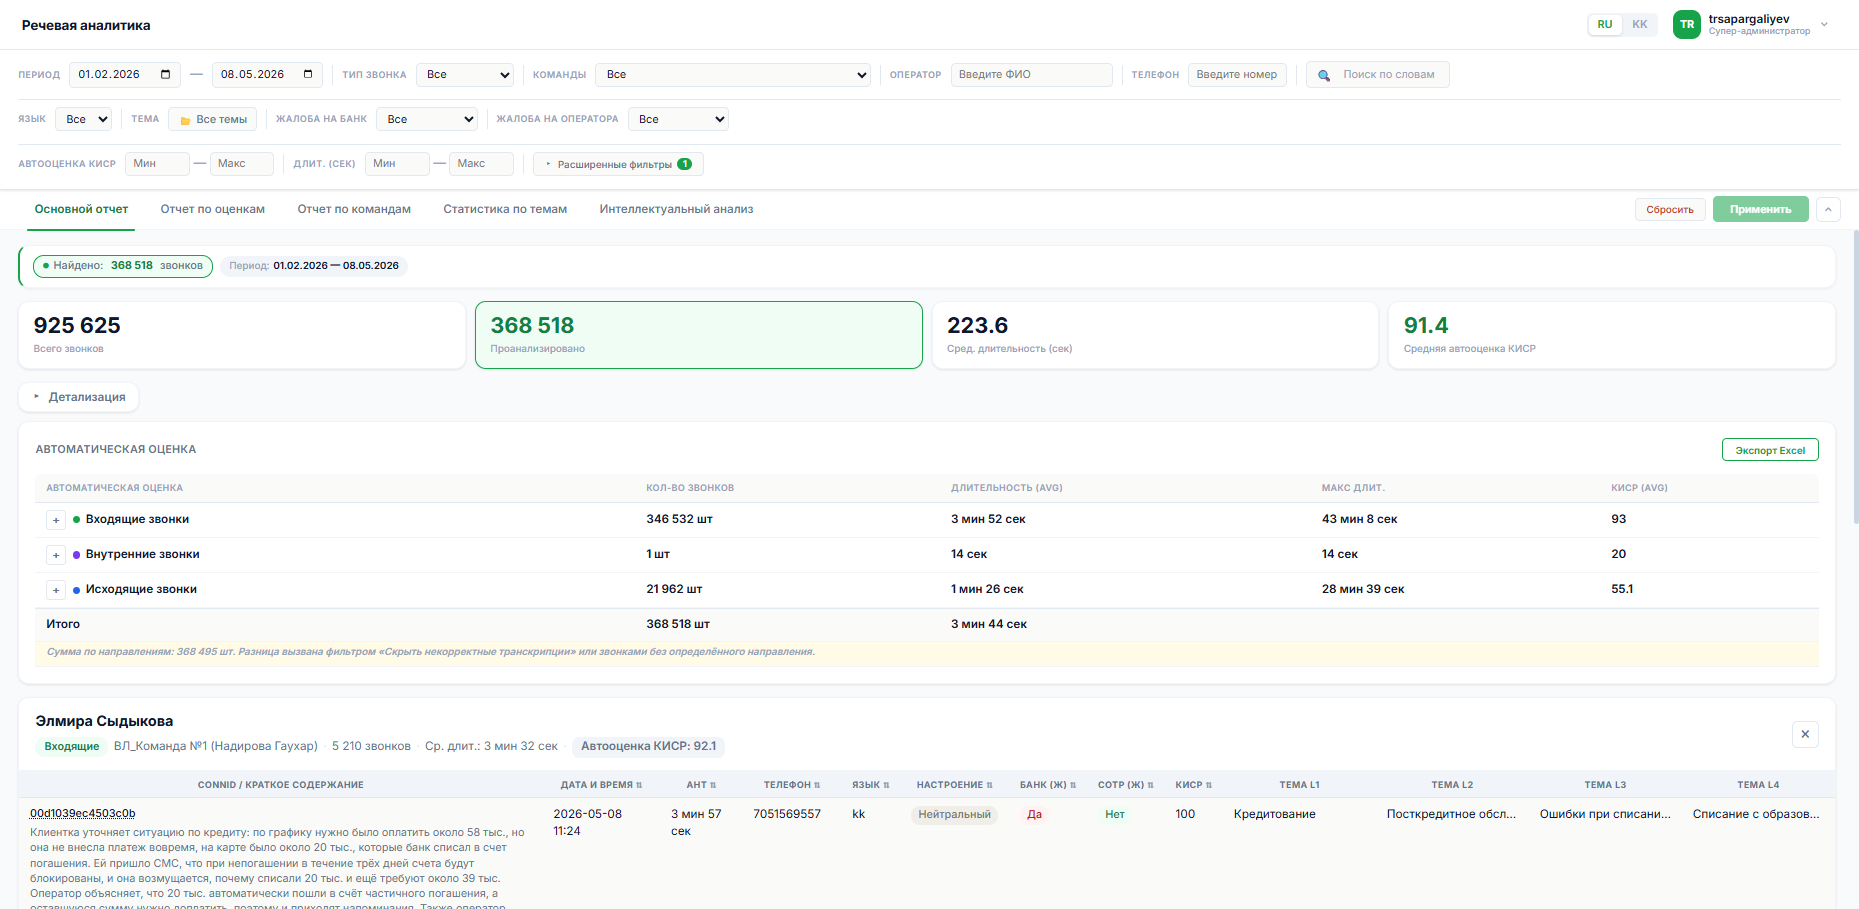1859x909 pixels.
Task: Click 'Экспорт Excel' button
Action: (x=1770, y=450)
